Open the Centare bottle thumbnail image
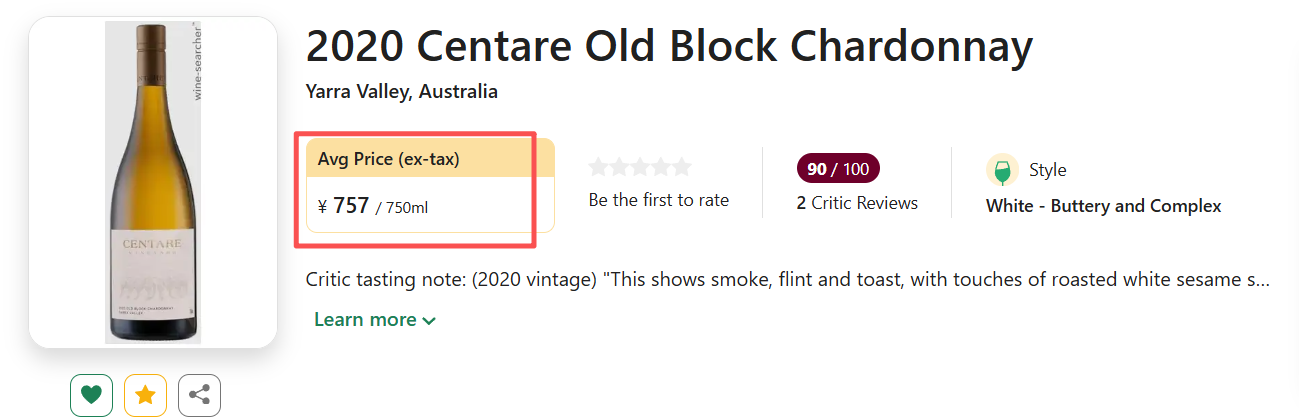The height and width of the screenshot is (420, 1299). [x=153, y=182]
